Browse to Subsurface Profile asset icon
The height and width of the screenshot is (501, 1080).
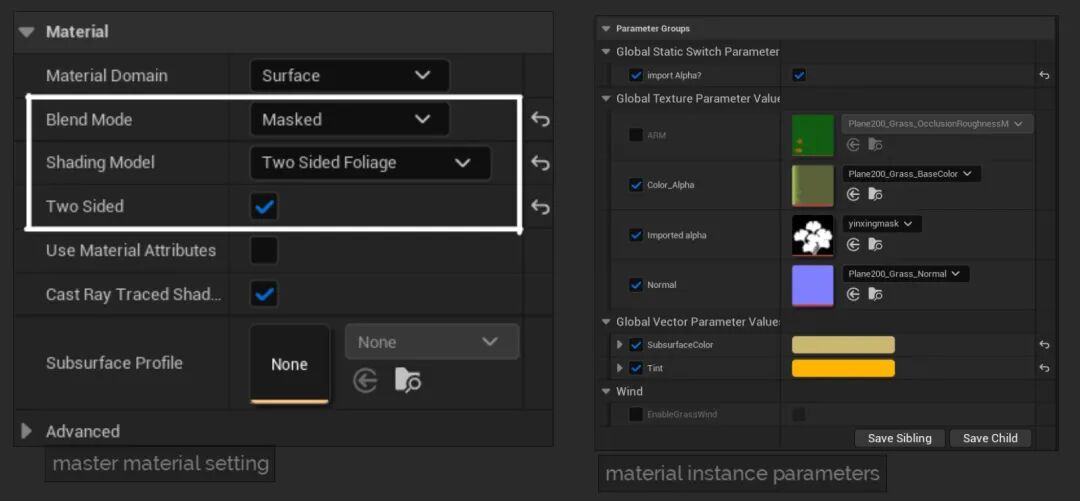[x=407, y=380]
